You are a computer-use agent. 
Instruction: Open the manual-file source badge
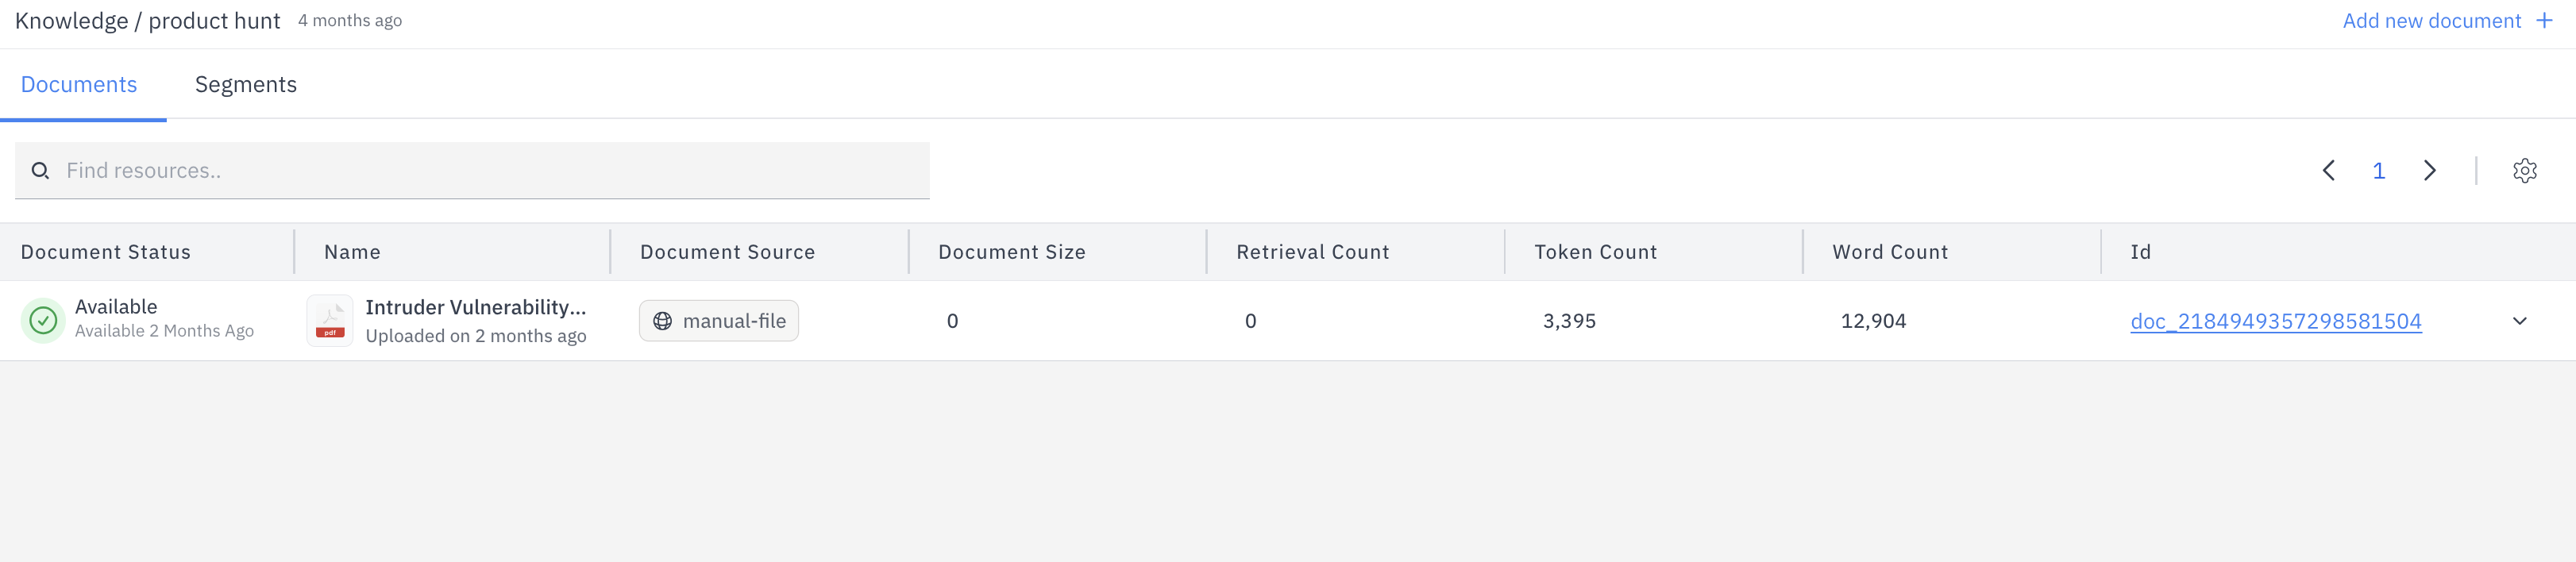[718, 321]
